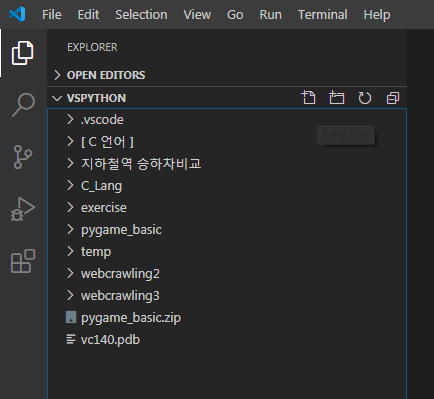
Task: Create a new folder in VSPYTHON
Action: (336, 98)
